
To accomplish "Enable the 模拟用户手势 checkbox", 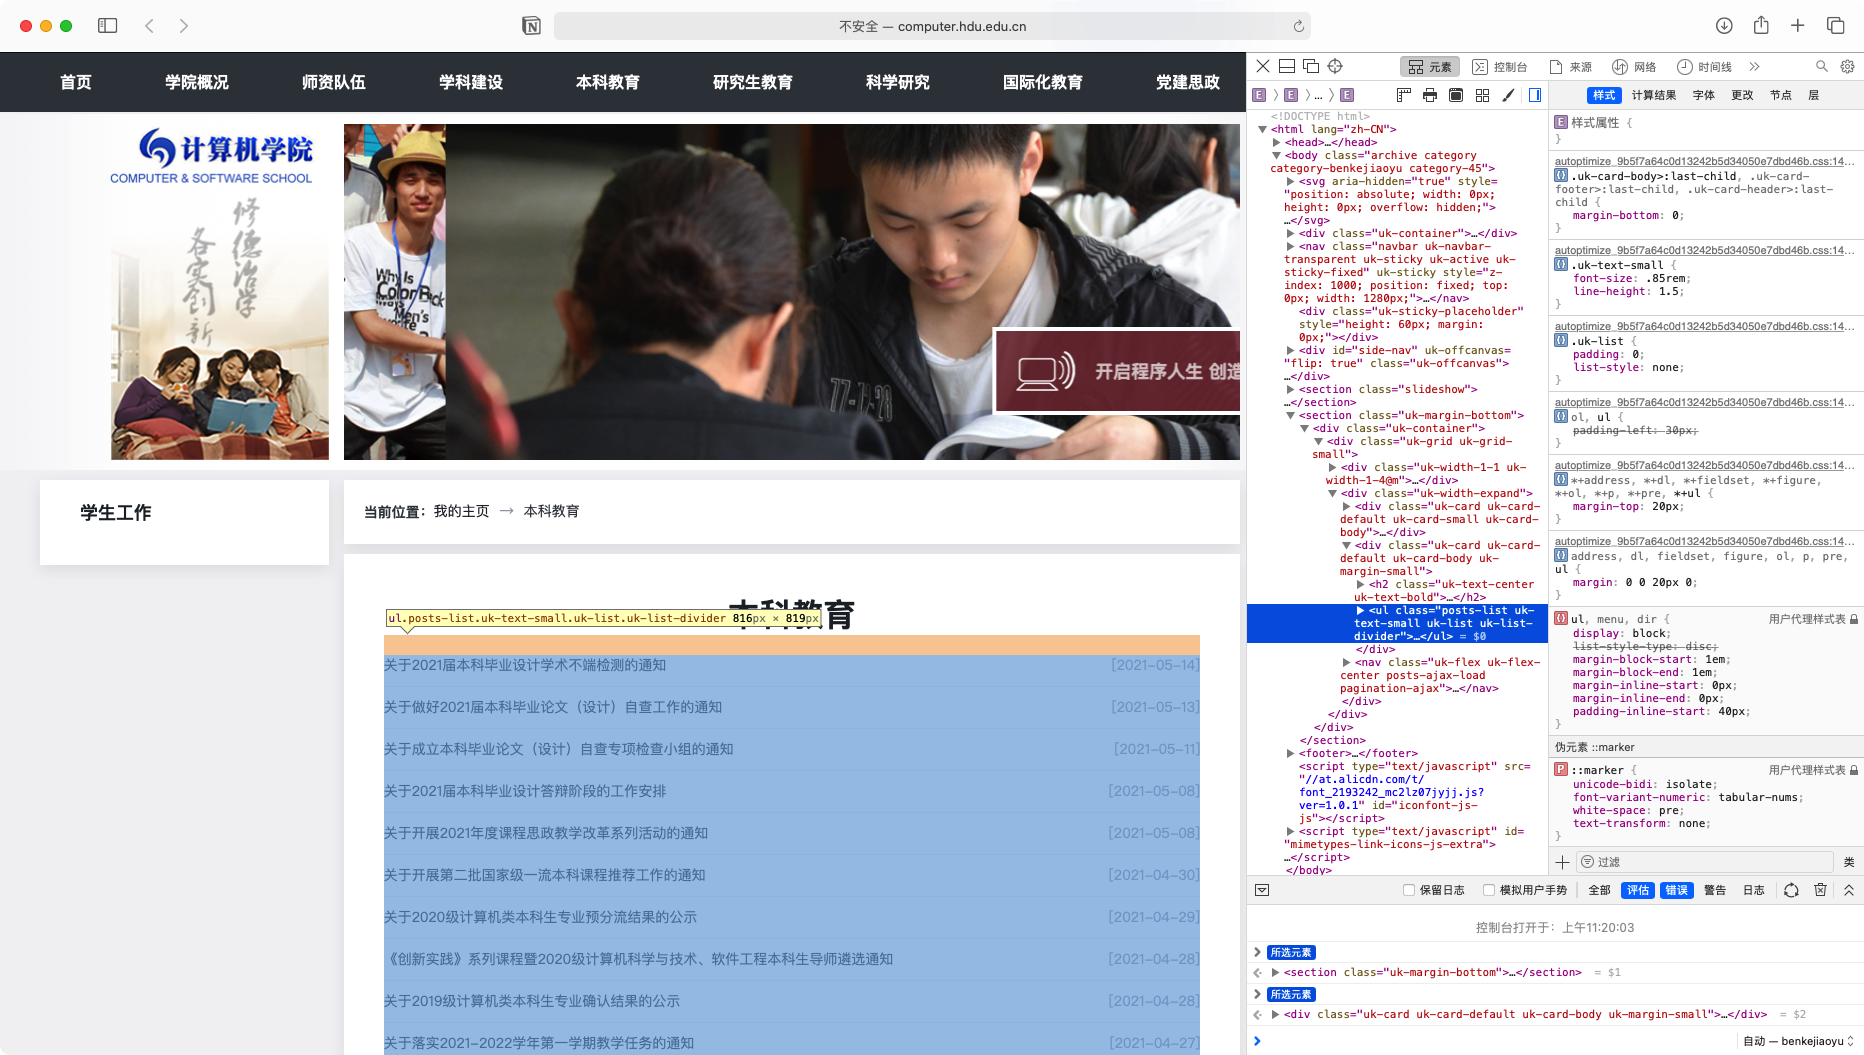I will click(1489, 890).
